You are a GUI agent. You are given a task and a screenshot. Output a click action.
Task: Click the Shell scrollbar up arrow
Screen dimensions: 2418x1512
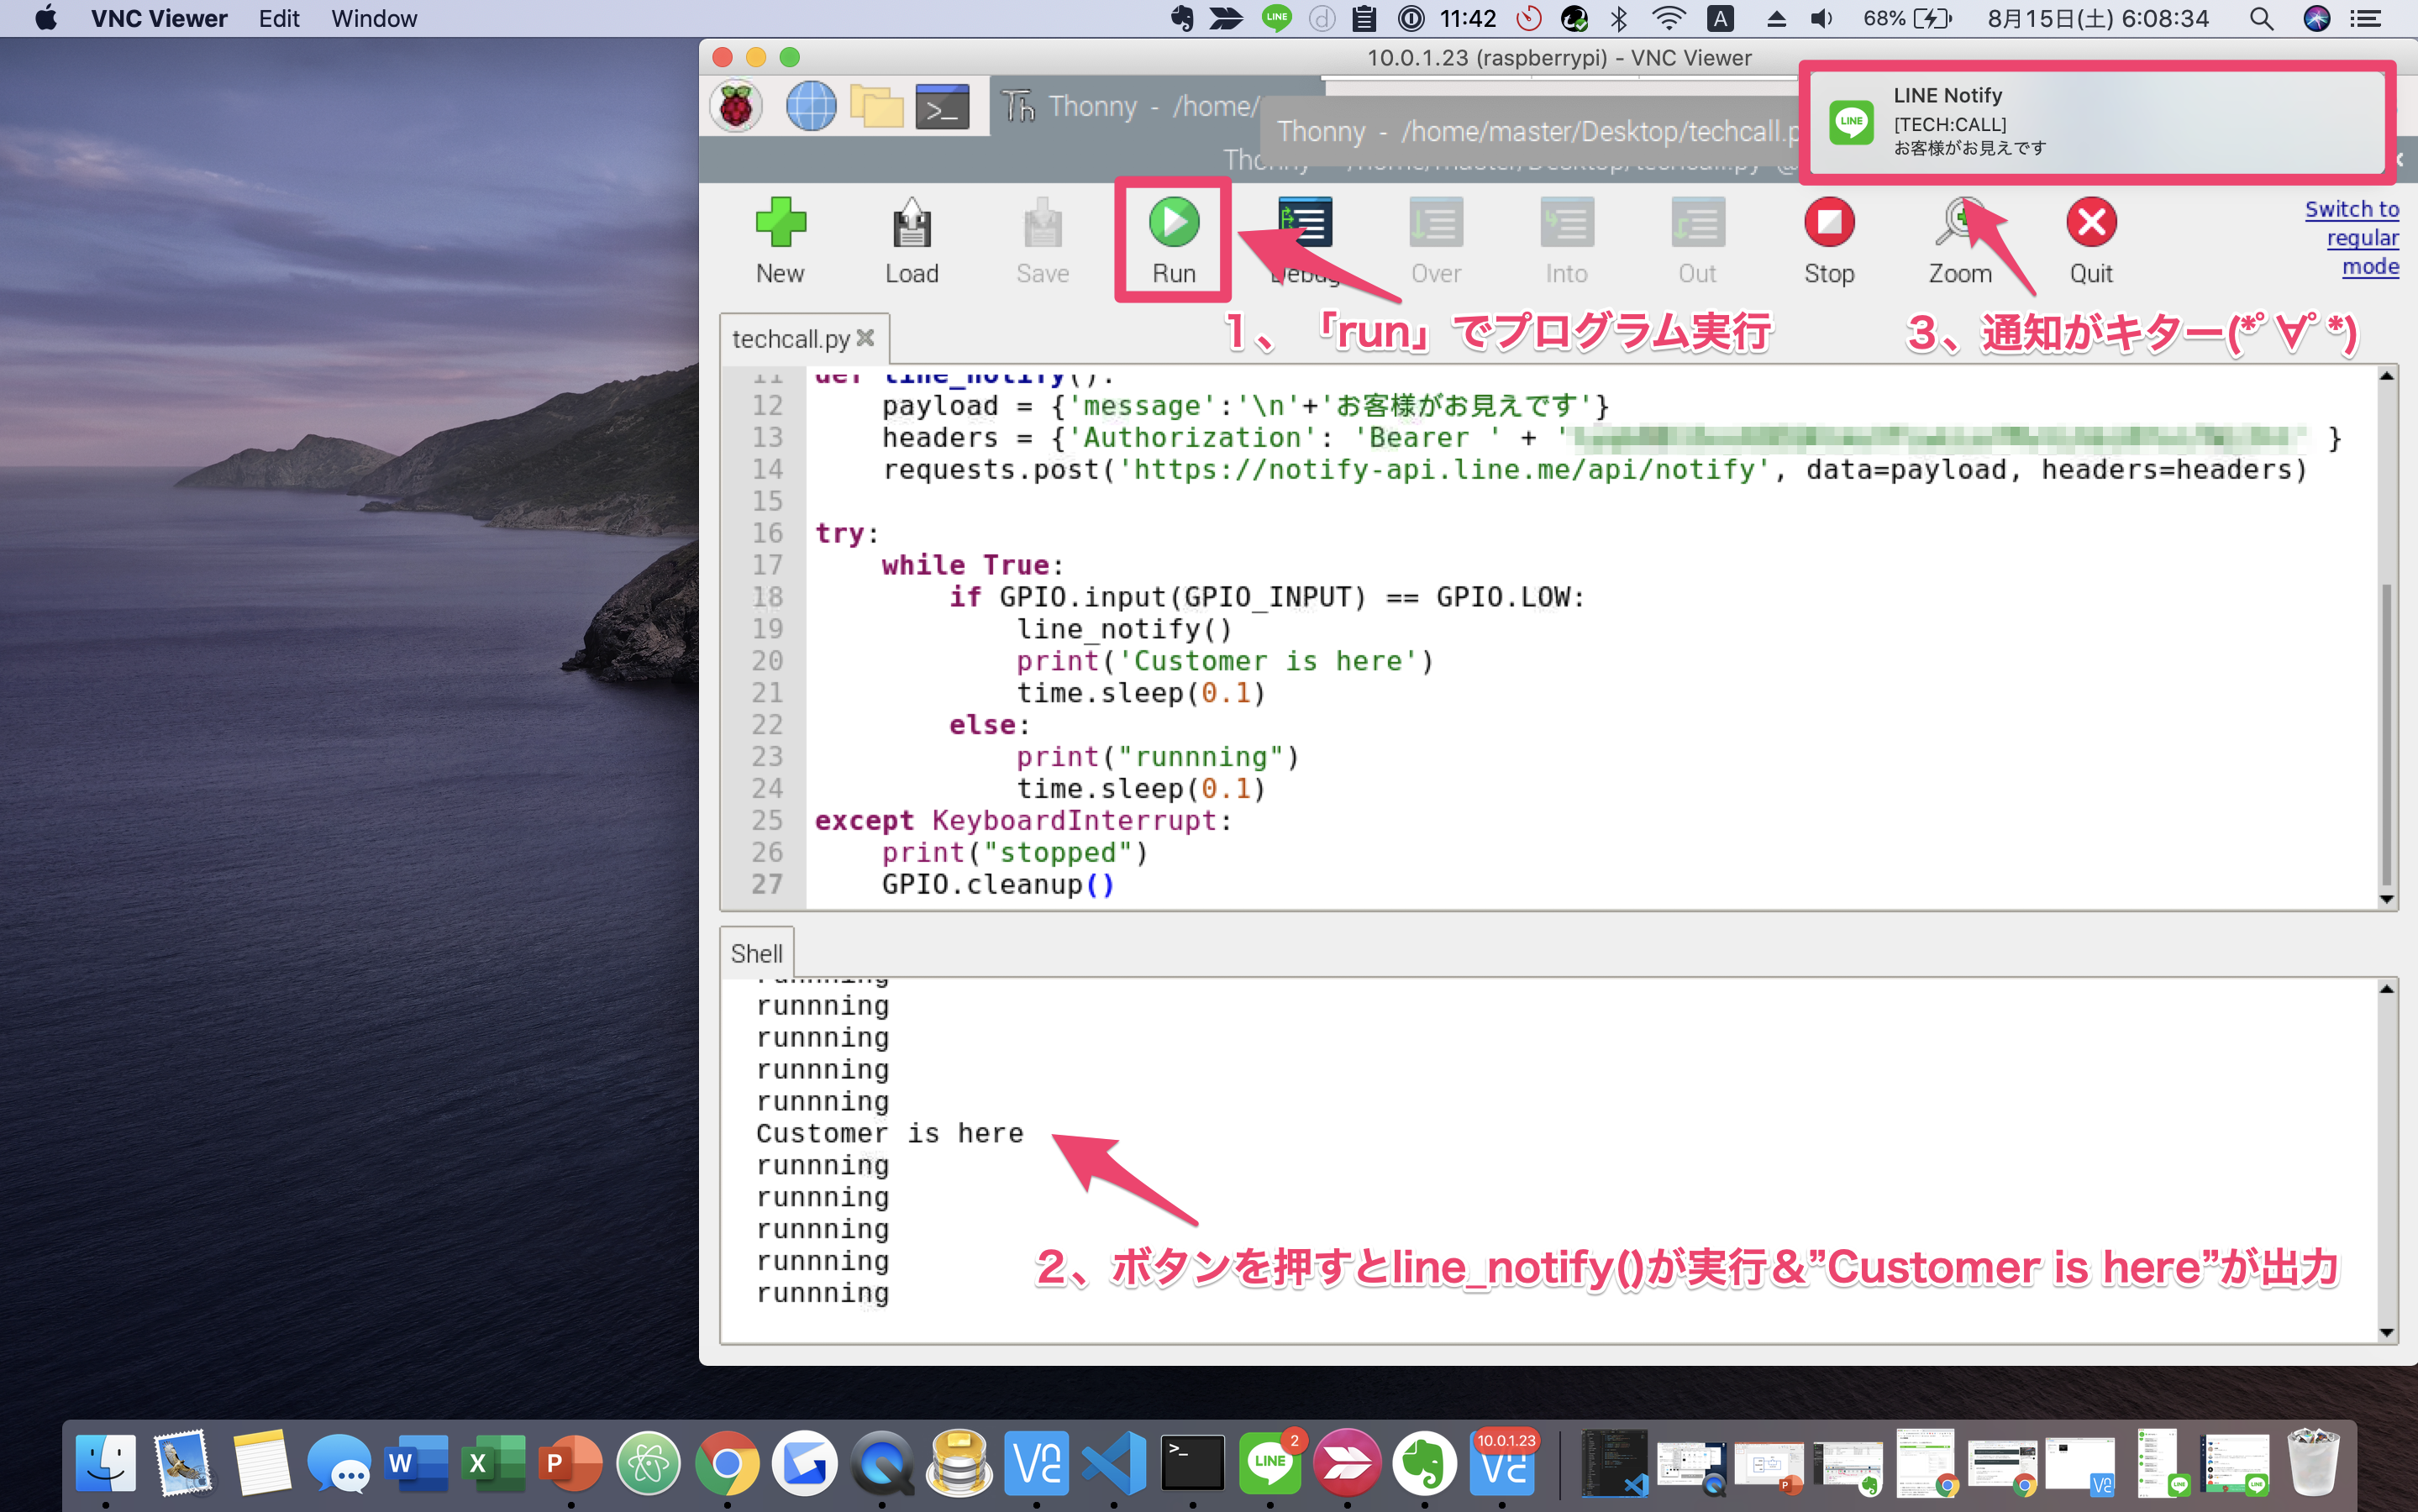[2387, 989]
